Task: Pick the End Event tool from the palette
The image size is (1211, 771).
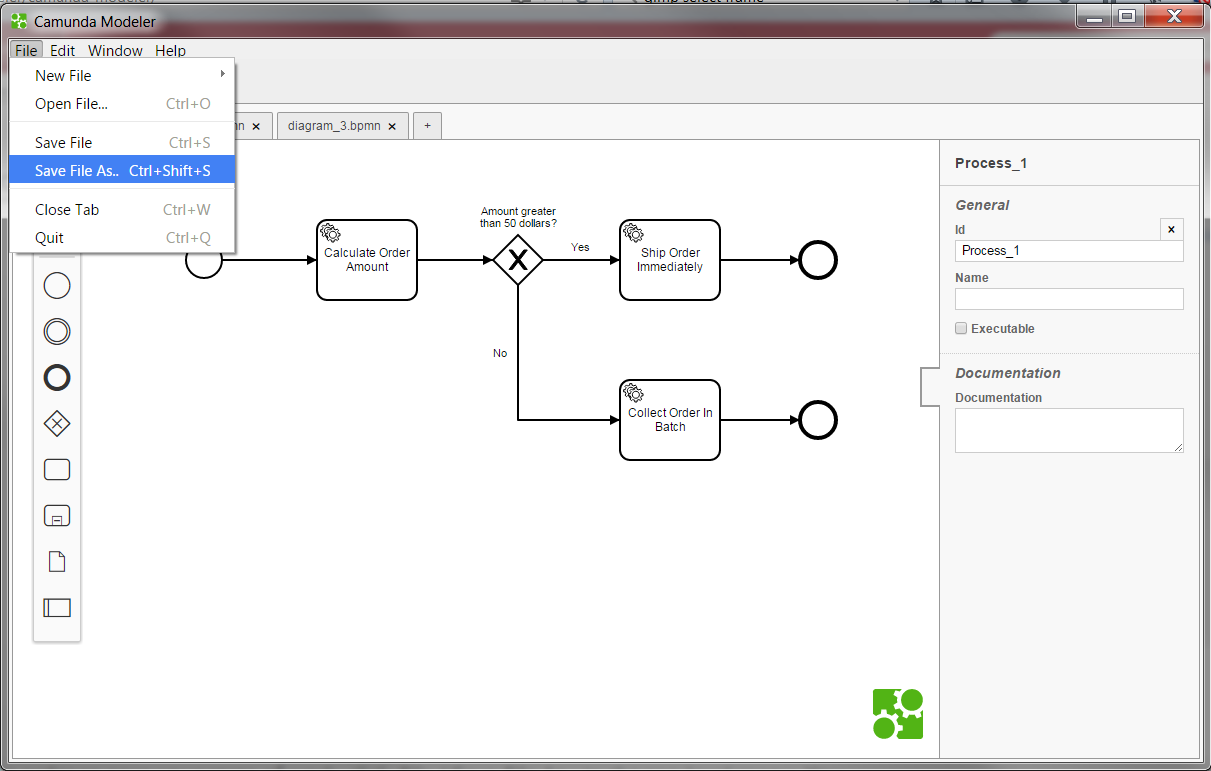Action: pos(57,377)
